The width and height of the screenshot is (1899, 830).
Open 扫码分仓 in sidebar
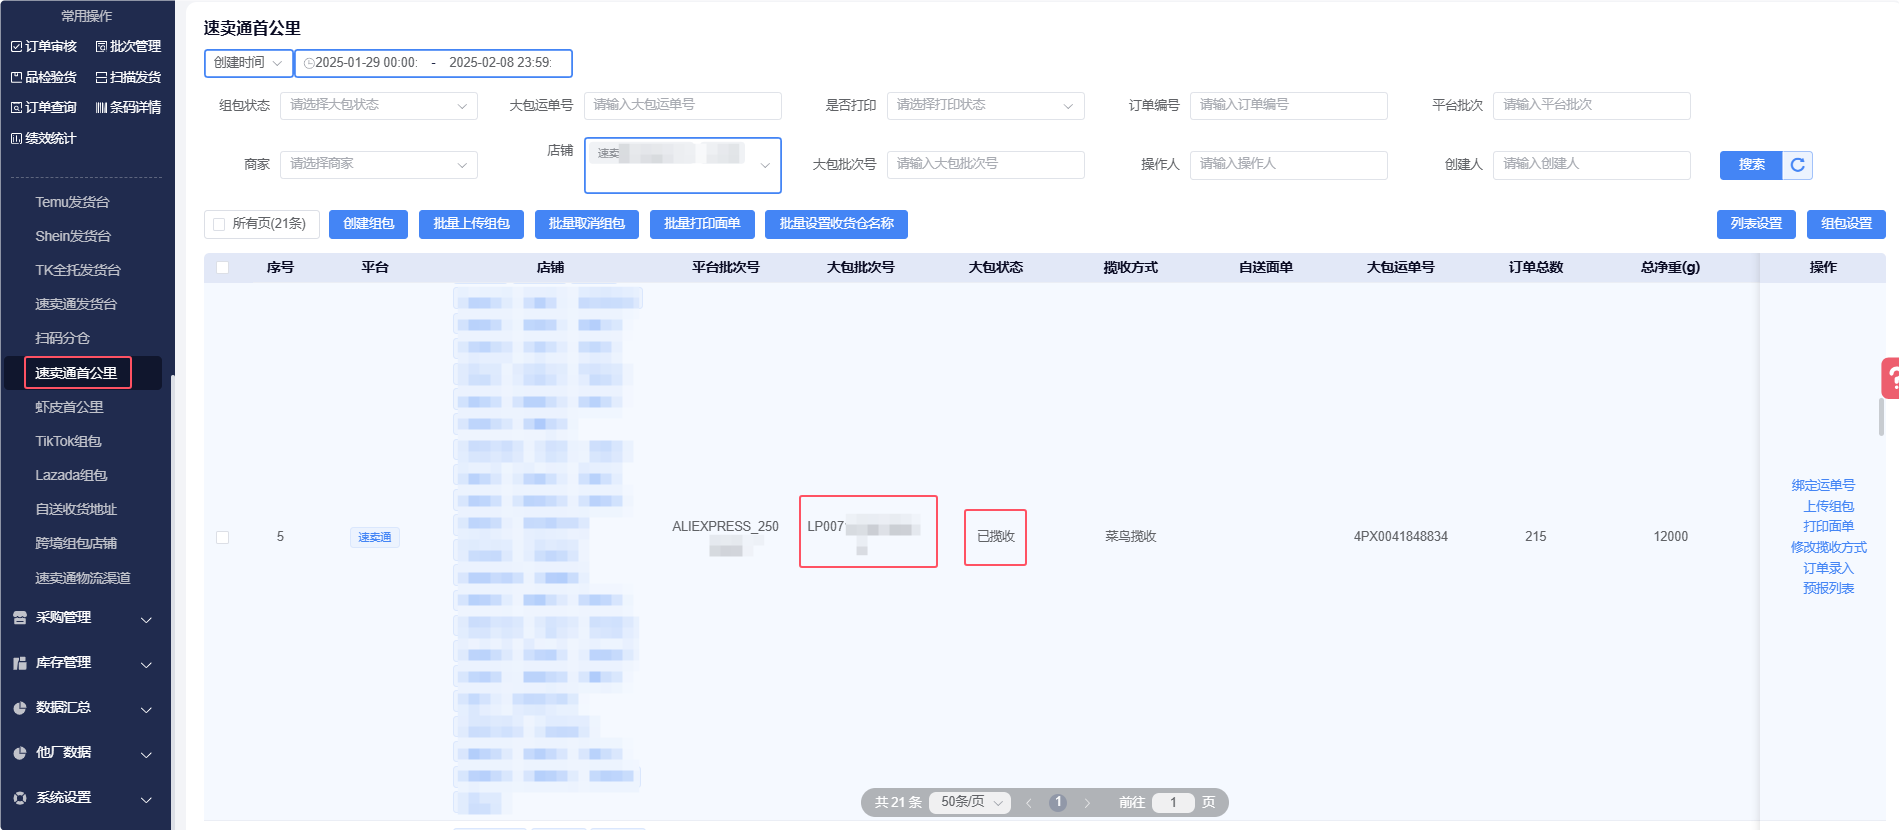coord(62,338)
